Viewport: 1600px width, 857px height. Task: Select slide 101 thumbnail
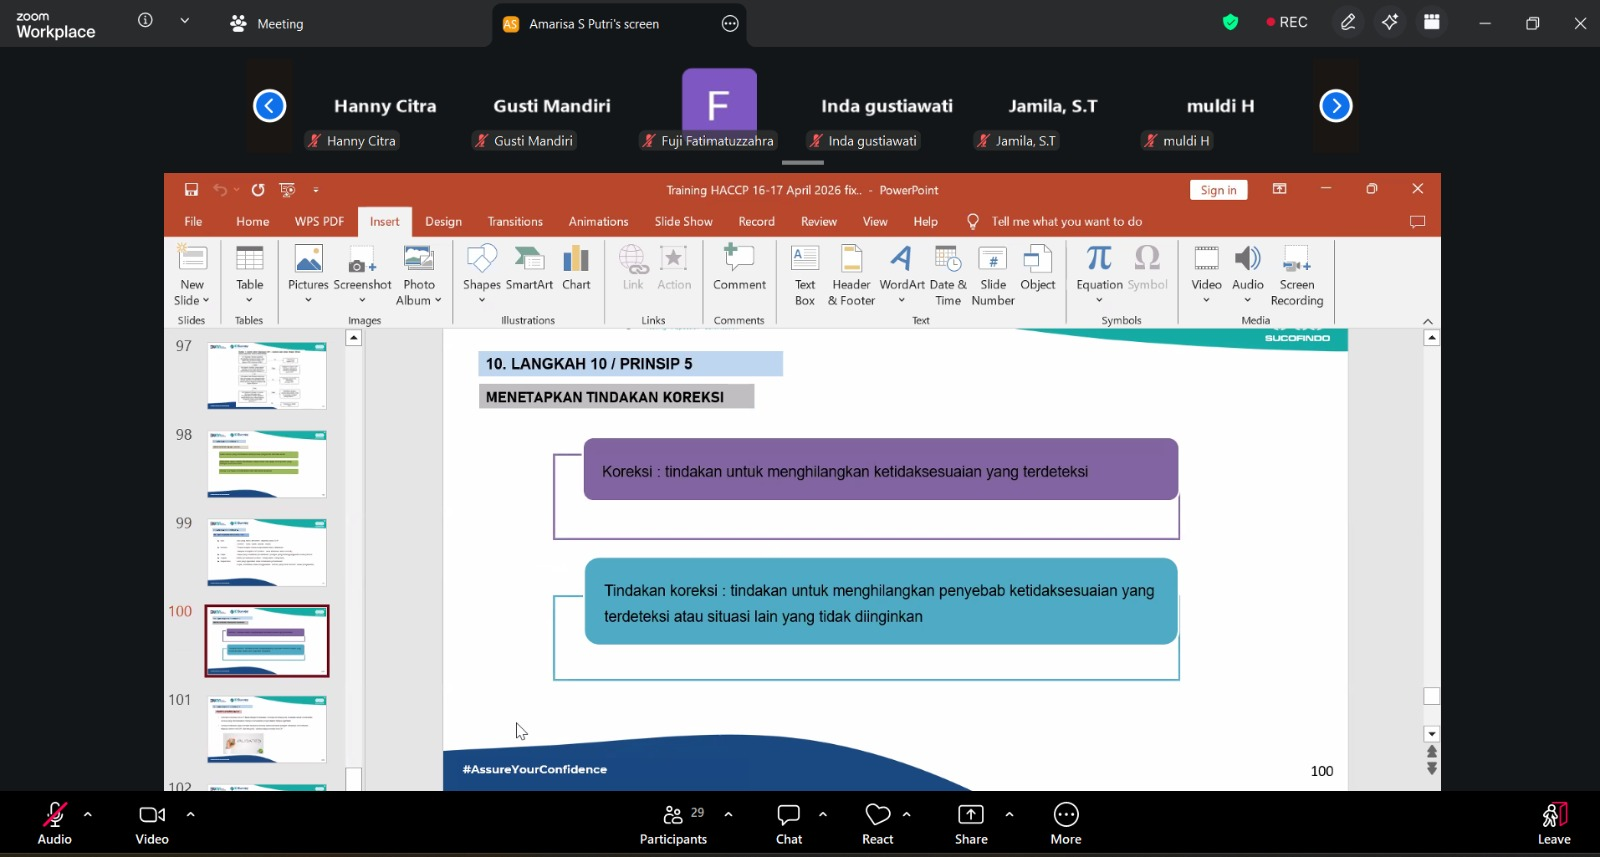tap(267, 729)
